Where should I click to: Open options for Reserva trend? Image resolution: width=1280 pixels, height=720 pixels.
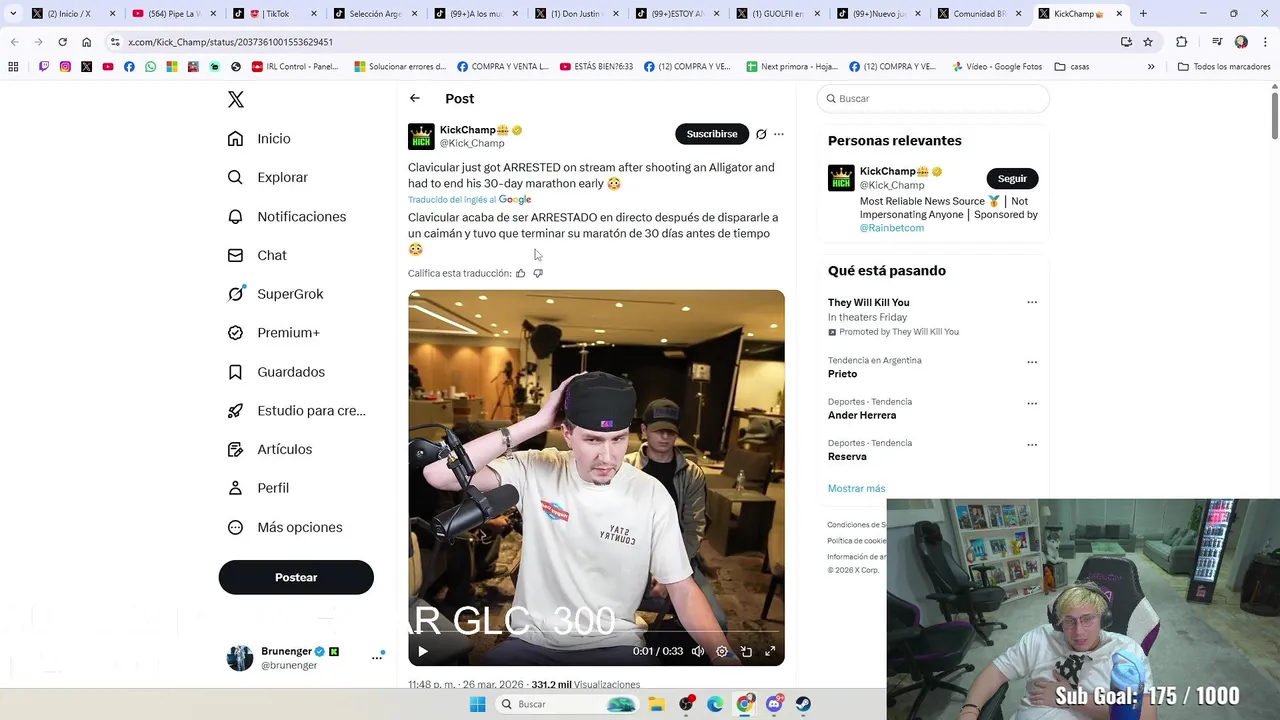(1032, 444)
